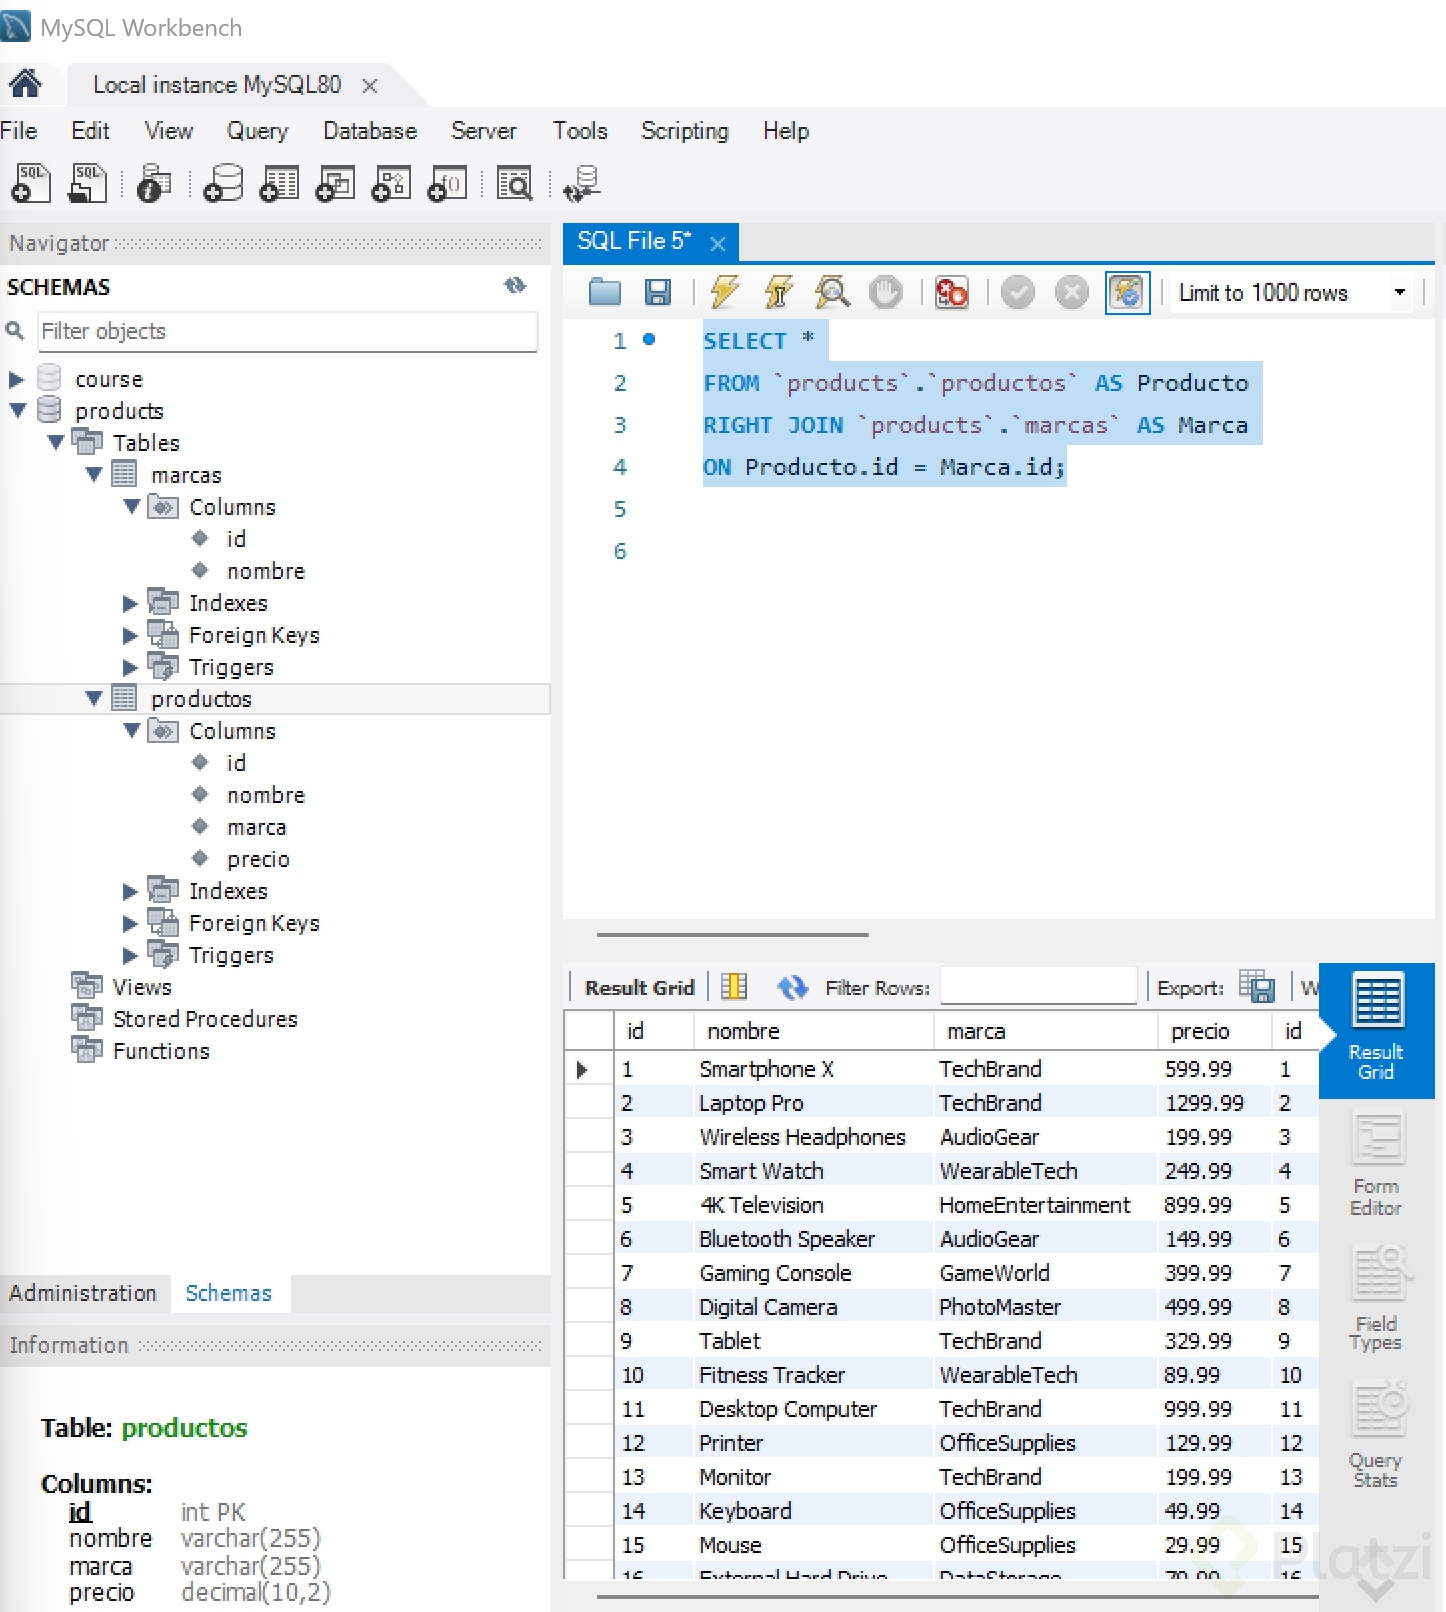1446x1612 pixels.
Task: Click the create new function icon
Action: (447, 184)
